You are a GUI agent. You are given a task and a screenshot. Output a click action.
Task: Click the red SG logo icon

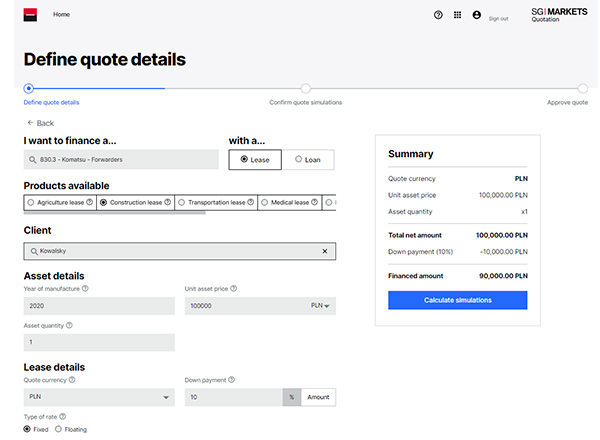pyautogui.click(x=30, y=15)
